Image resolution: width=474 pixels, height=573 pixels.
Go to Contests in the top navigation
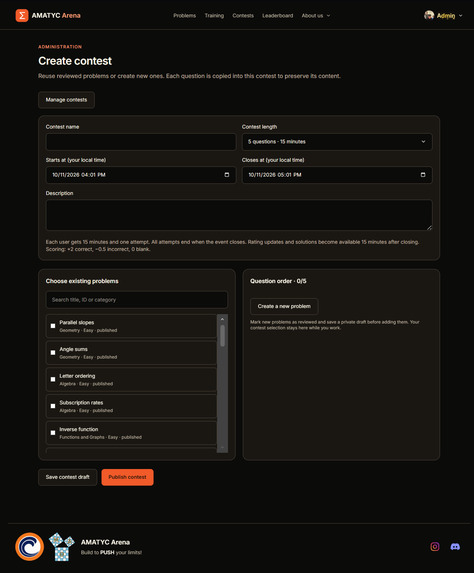pyautogui.click(x=243, y=16)
